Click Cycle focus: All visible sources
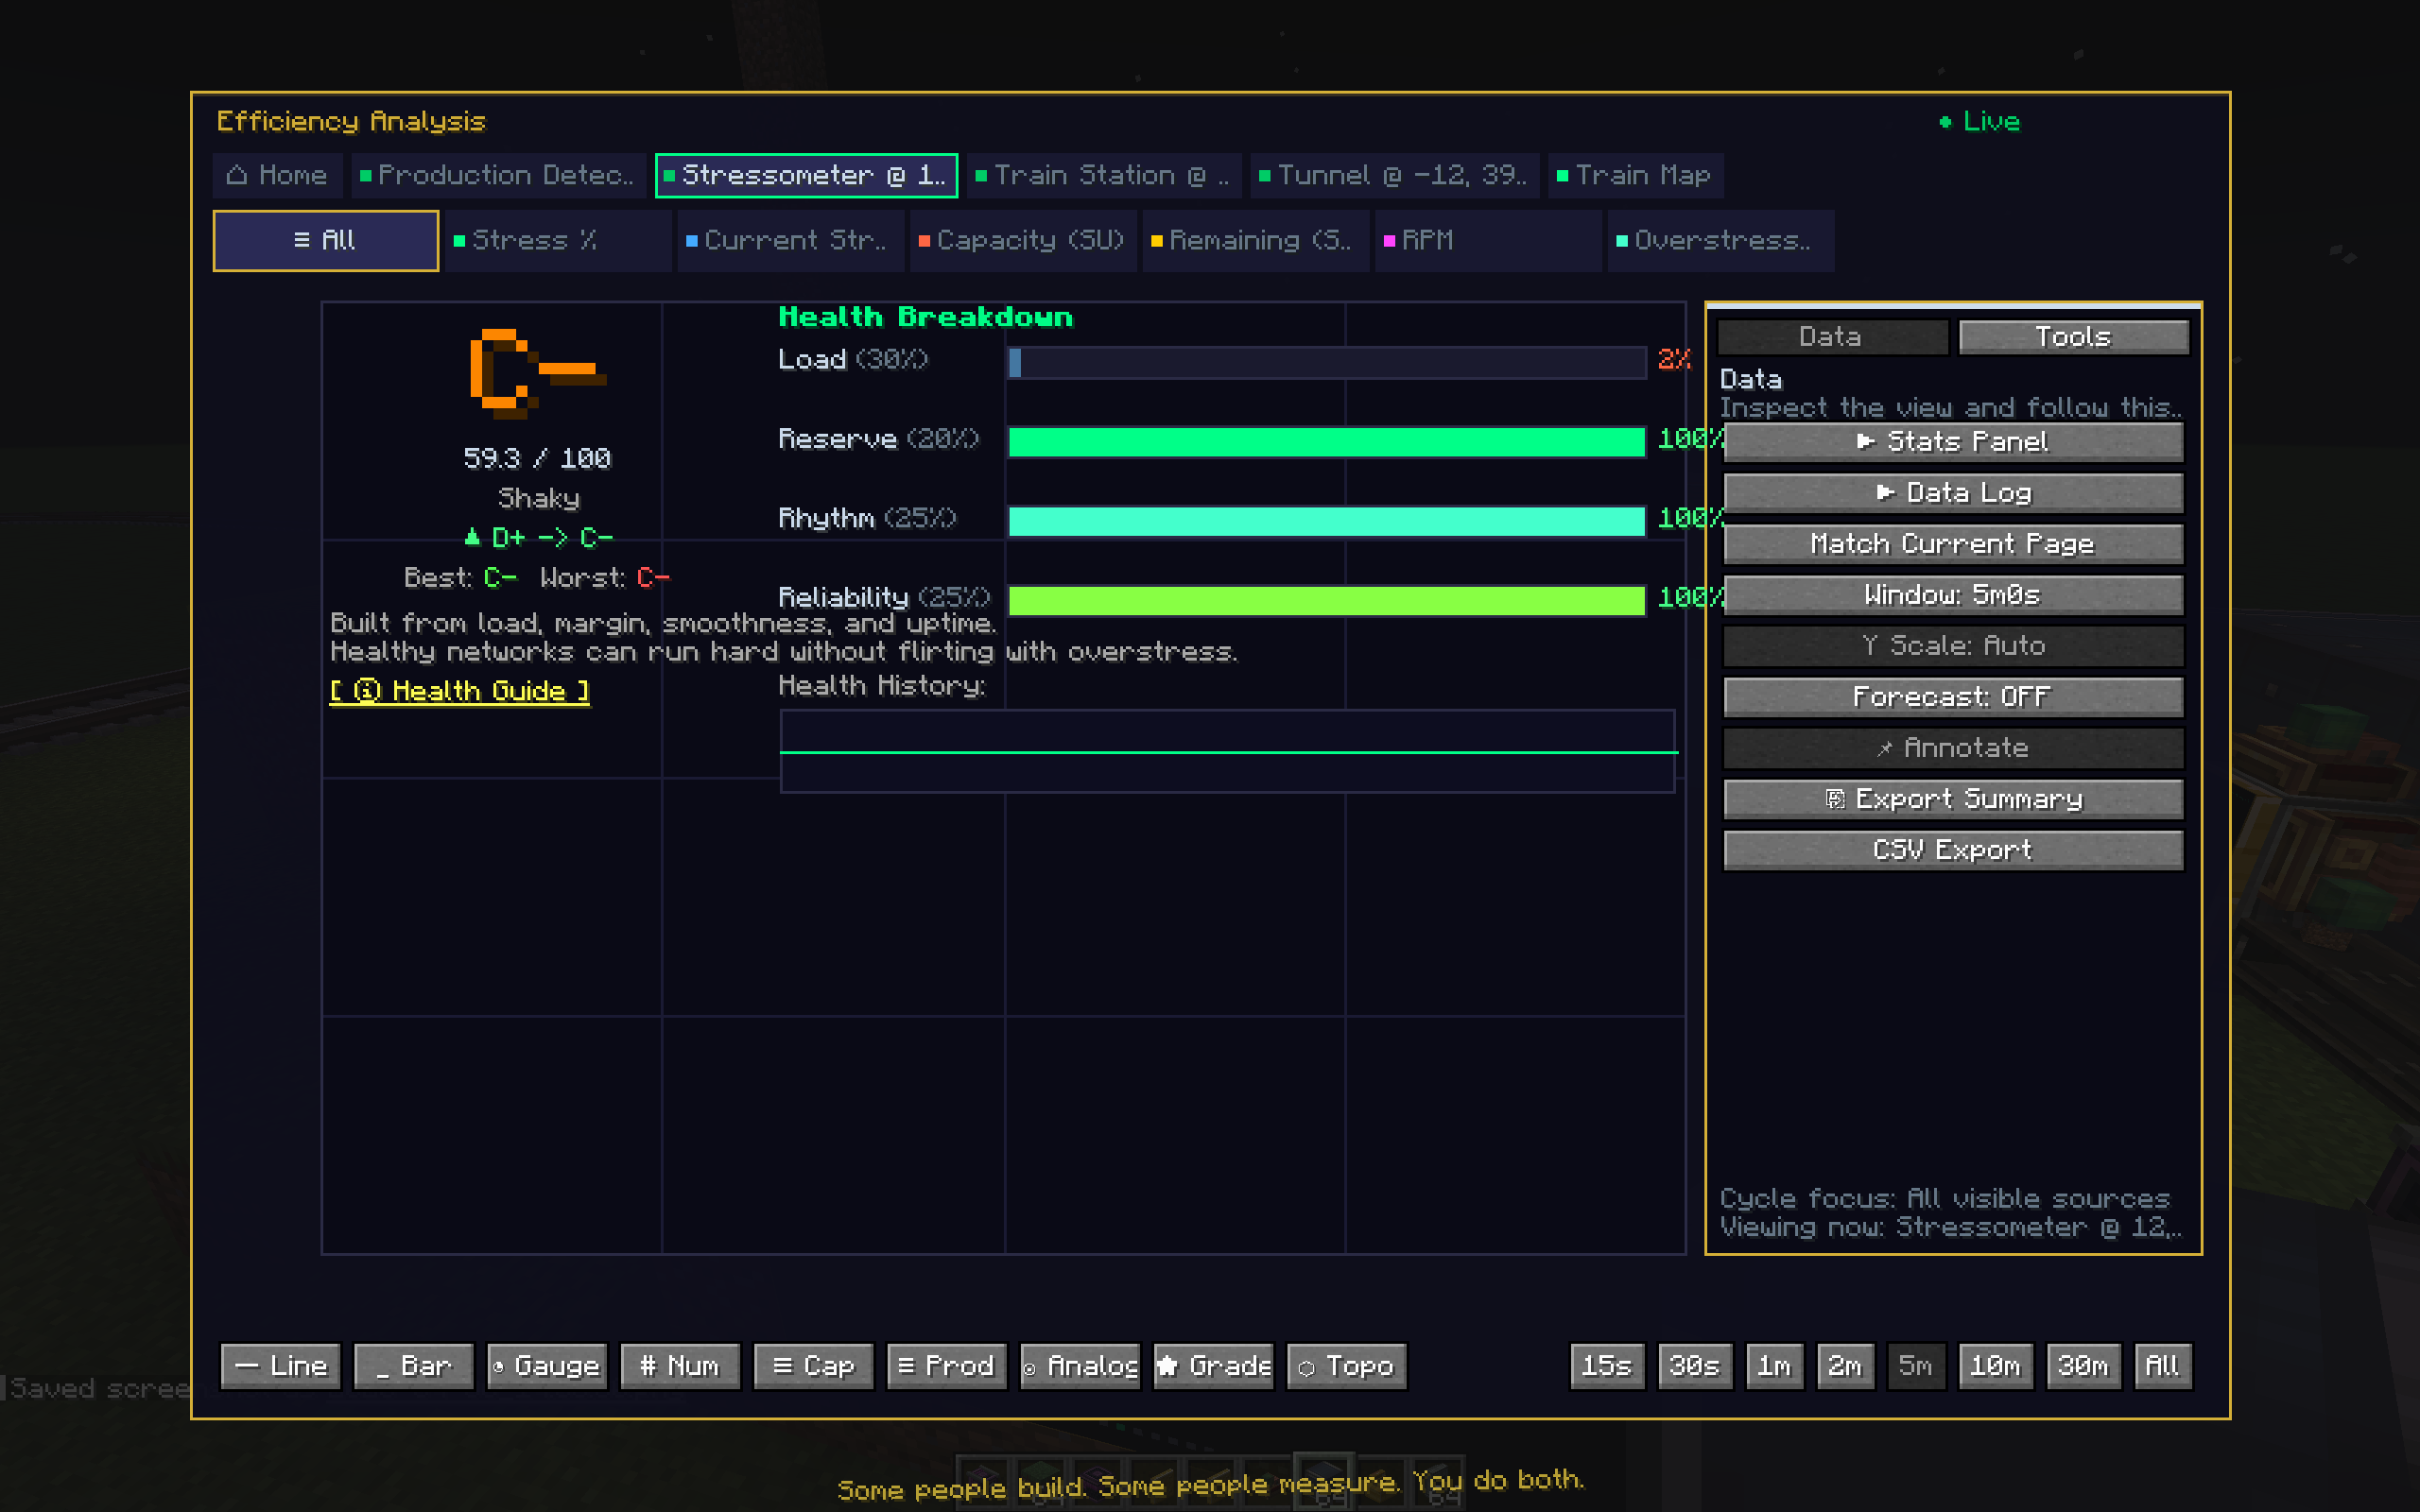The height and width of the screenshot is (1512, 2420). (x=1945, y=1198)
